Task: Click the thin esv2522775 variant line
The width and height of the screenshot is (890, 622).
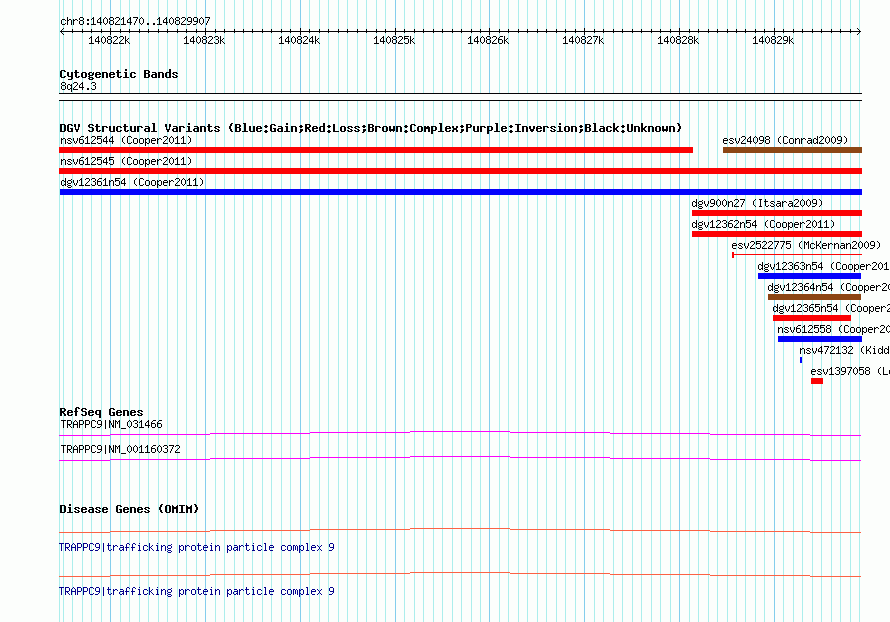Action: click(797, 255)
